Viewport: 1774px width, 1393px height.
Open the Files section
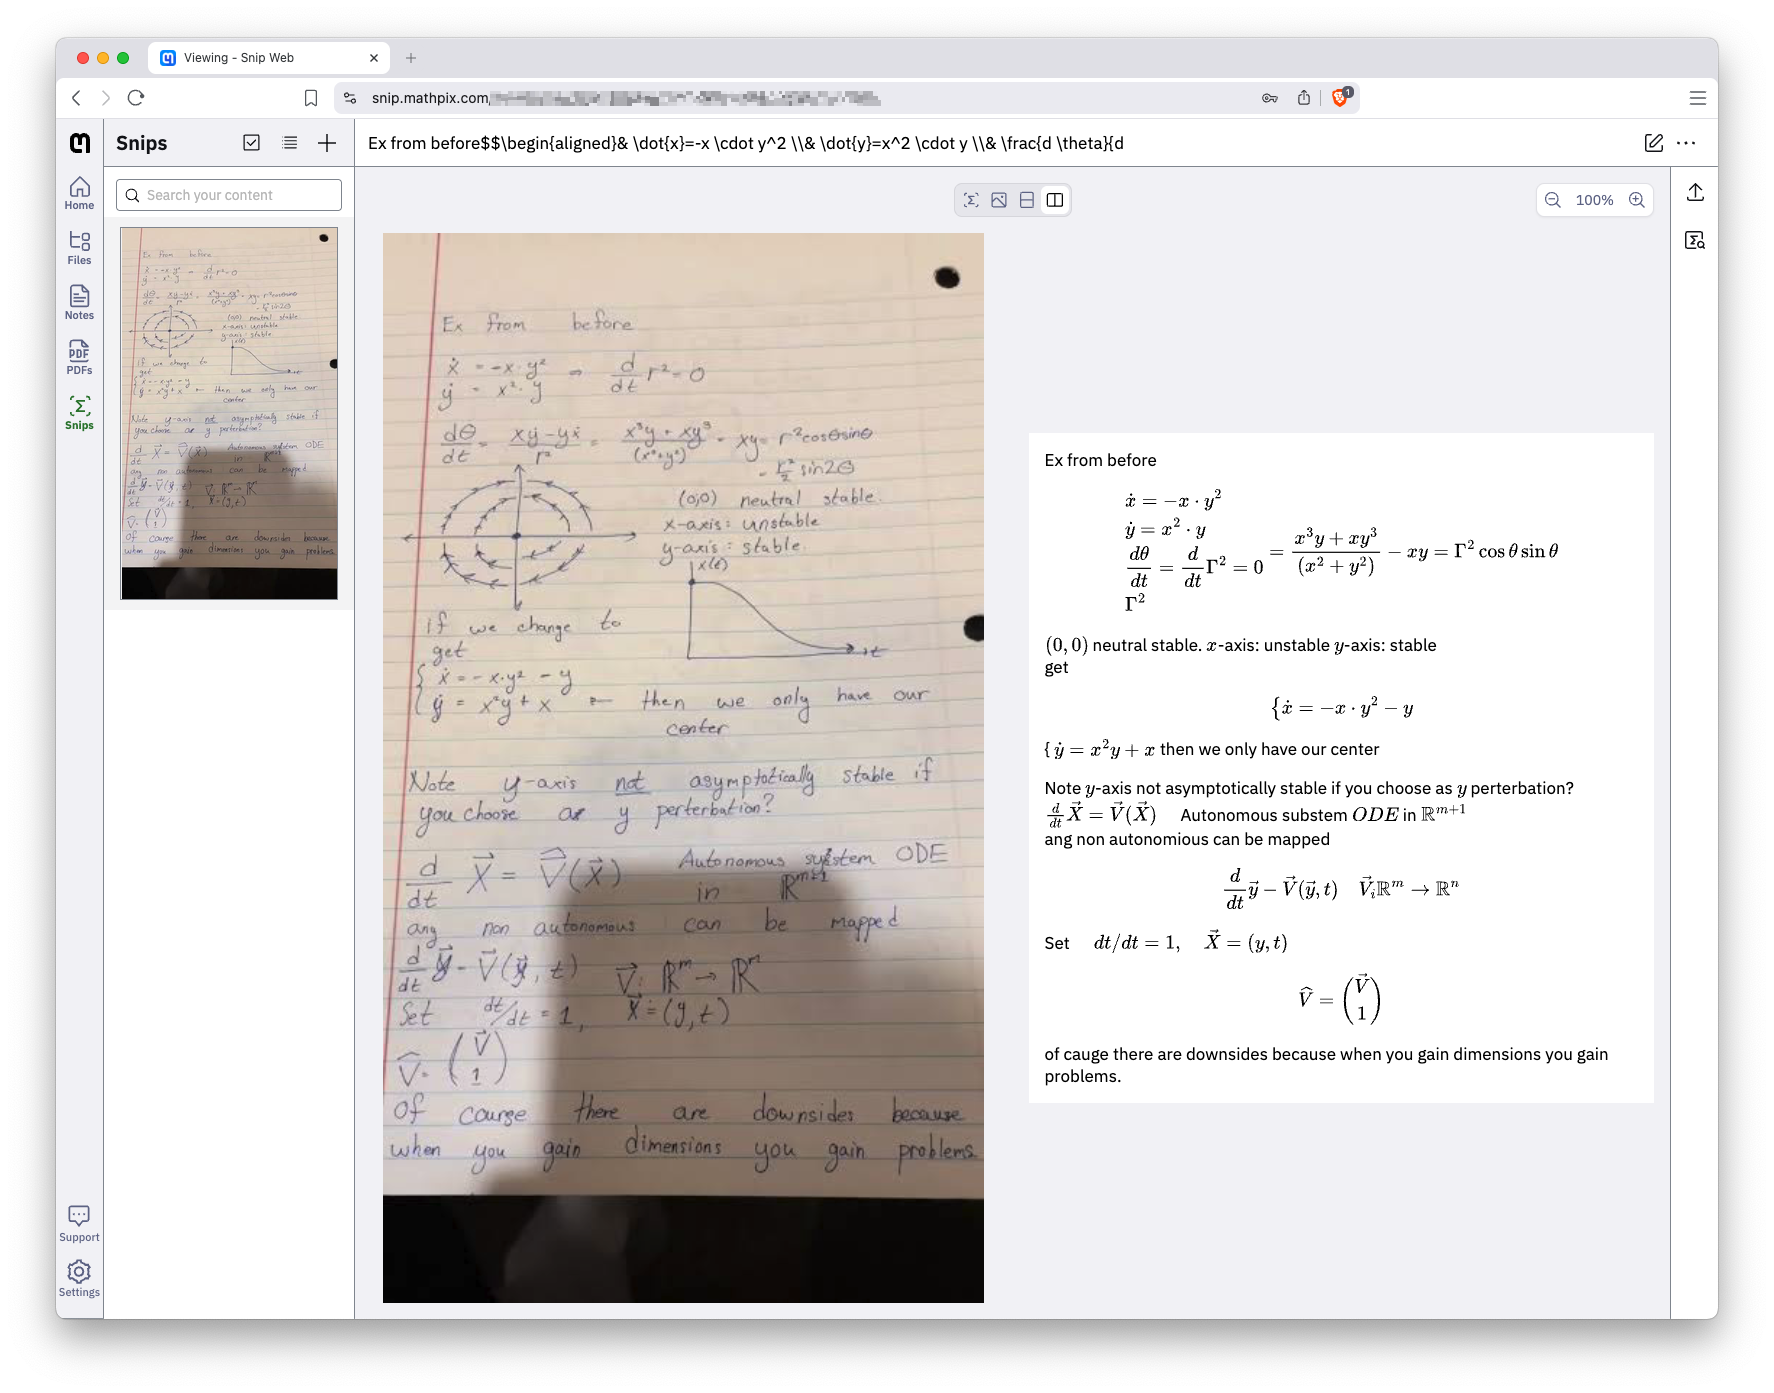point(79,248)
